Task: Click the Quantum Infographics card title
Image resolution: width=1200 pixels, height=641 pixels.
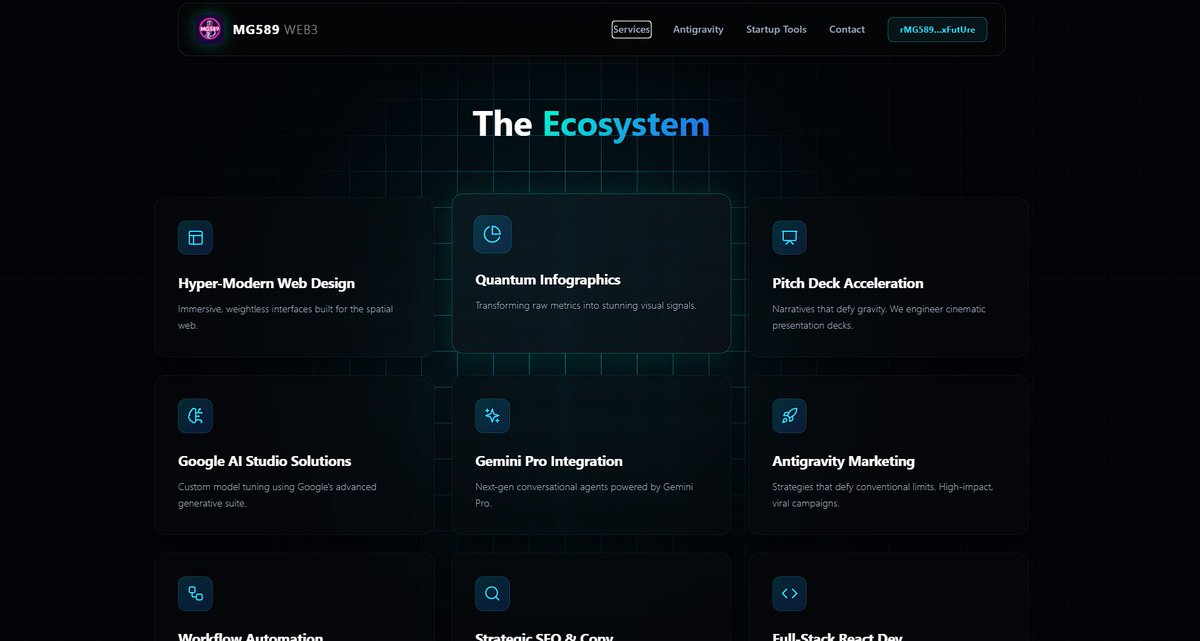Action: pos(548,280)
